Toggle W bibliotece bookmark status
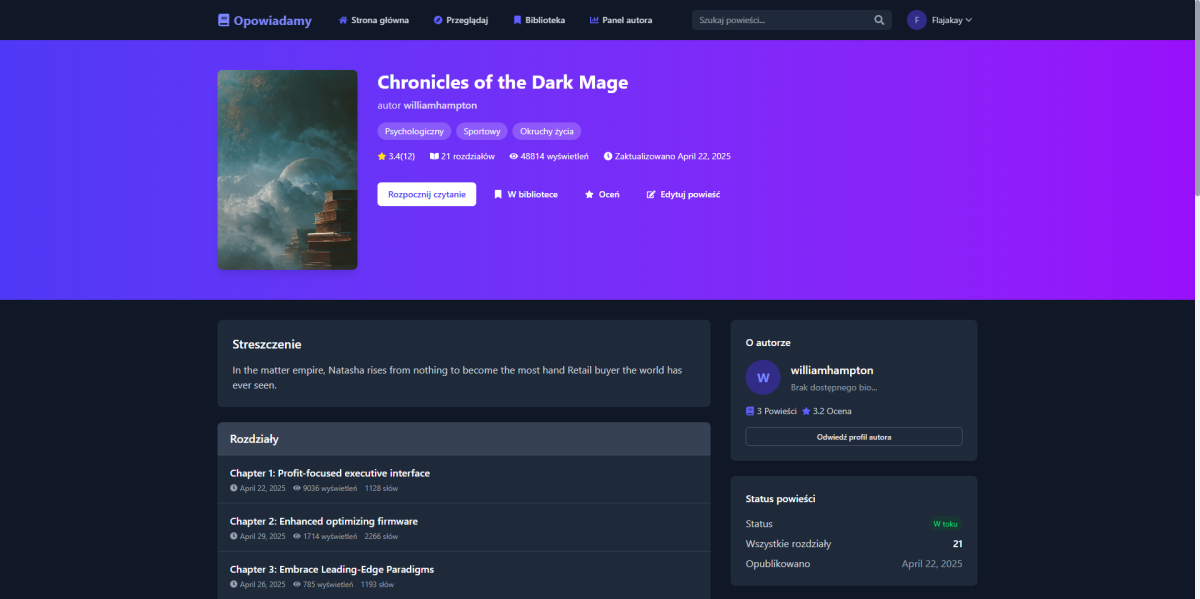This screenshot has width=1200, height=599. point(526,194)
